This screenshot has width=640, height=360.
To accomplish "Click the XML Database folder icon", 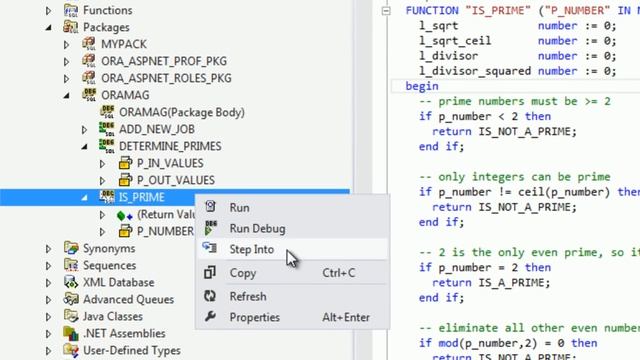I will (71, 282).
